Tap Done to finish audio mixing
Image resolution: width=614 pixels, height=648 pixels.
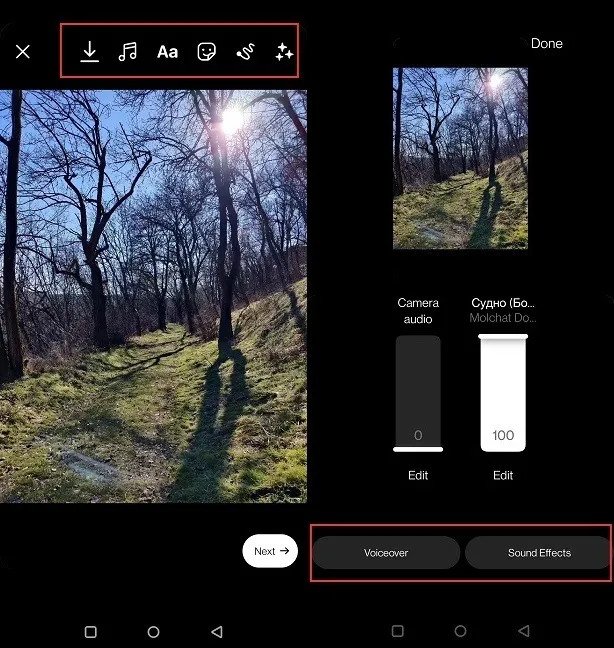(546, 43)
